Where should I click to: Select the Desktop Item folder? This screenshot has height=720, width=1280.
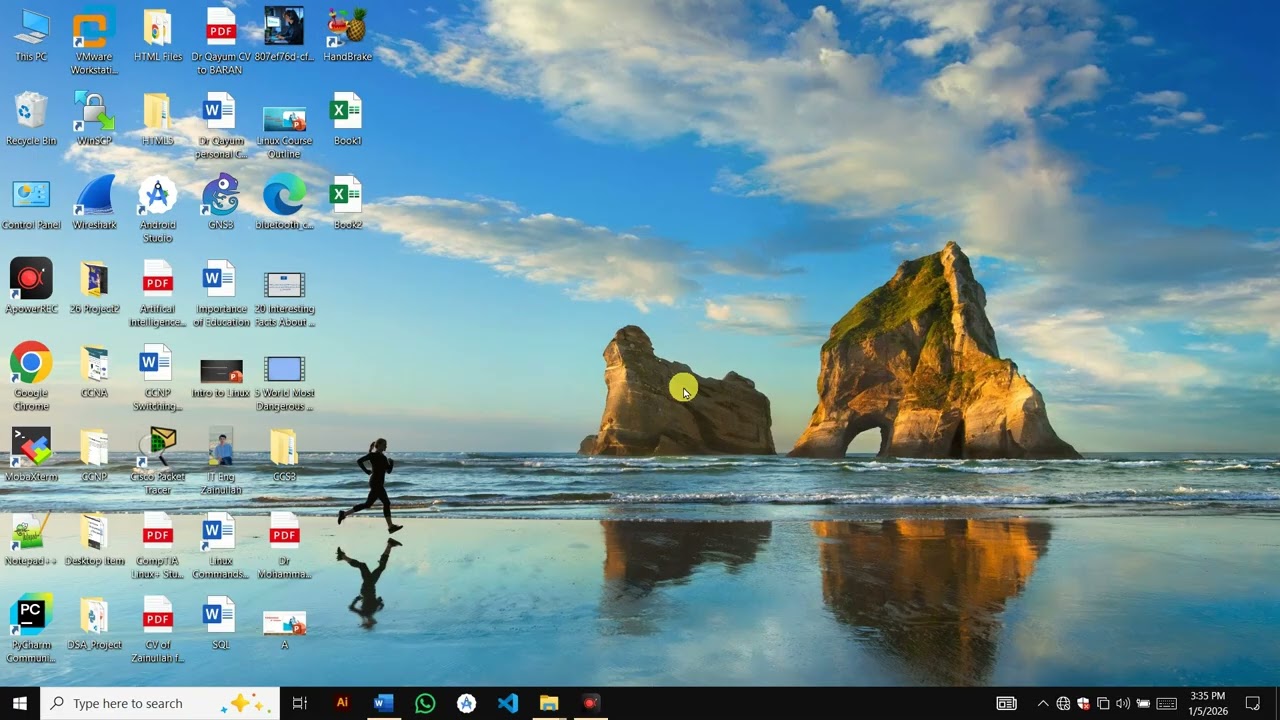[x=94, y=539]
